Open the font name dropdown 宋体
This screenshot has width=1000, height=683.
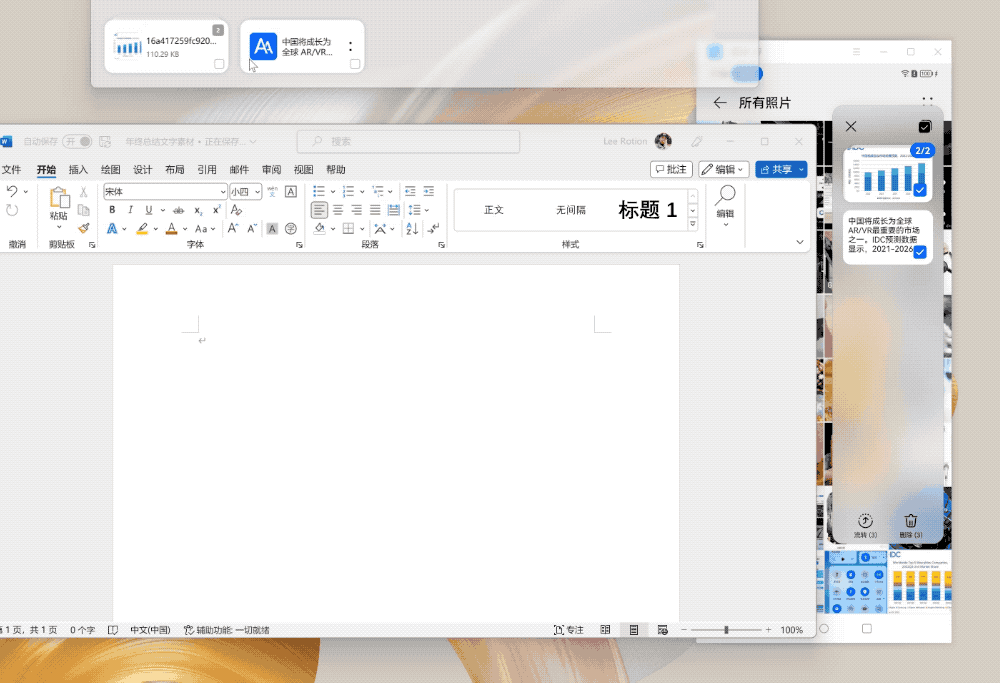pyautogui.click(x=222, y=192)
